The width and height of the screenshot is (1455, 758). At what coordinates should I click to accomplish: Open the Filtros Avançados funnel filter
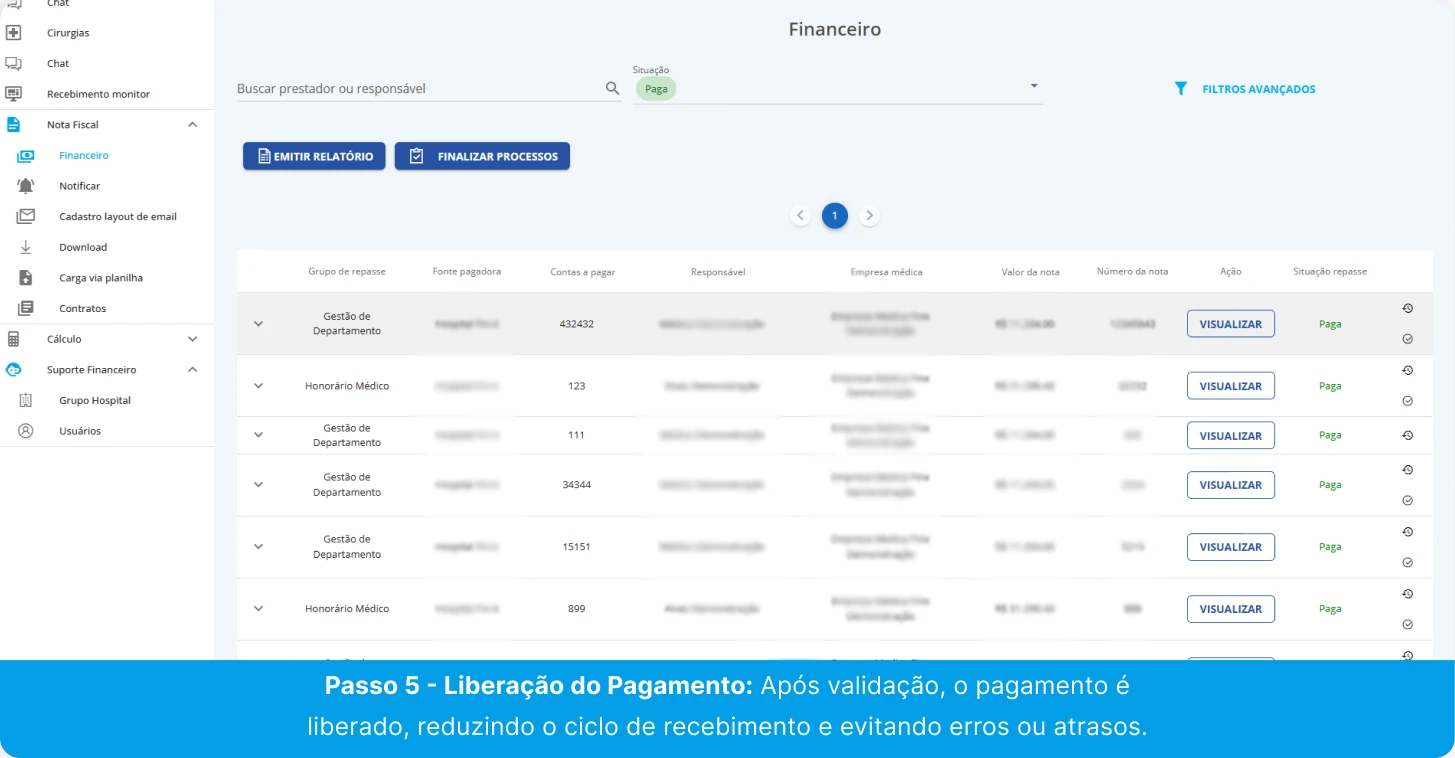tap(1181, 89)
